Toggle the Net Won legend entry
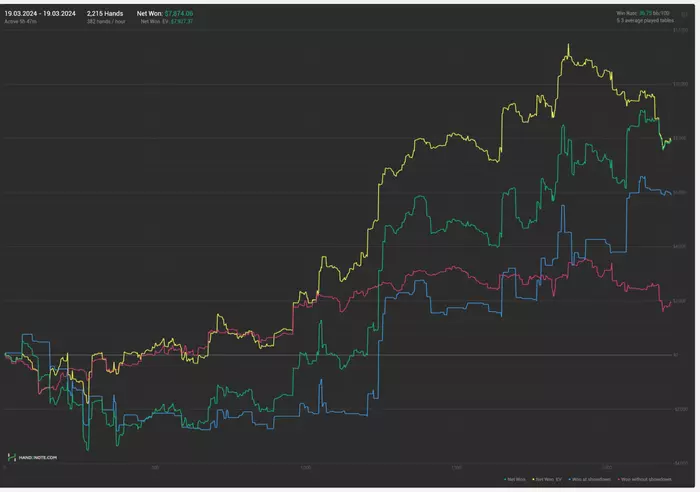This screenshot has height=492, width=700. 515,479
